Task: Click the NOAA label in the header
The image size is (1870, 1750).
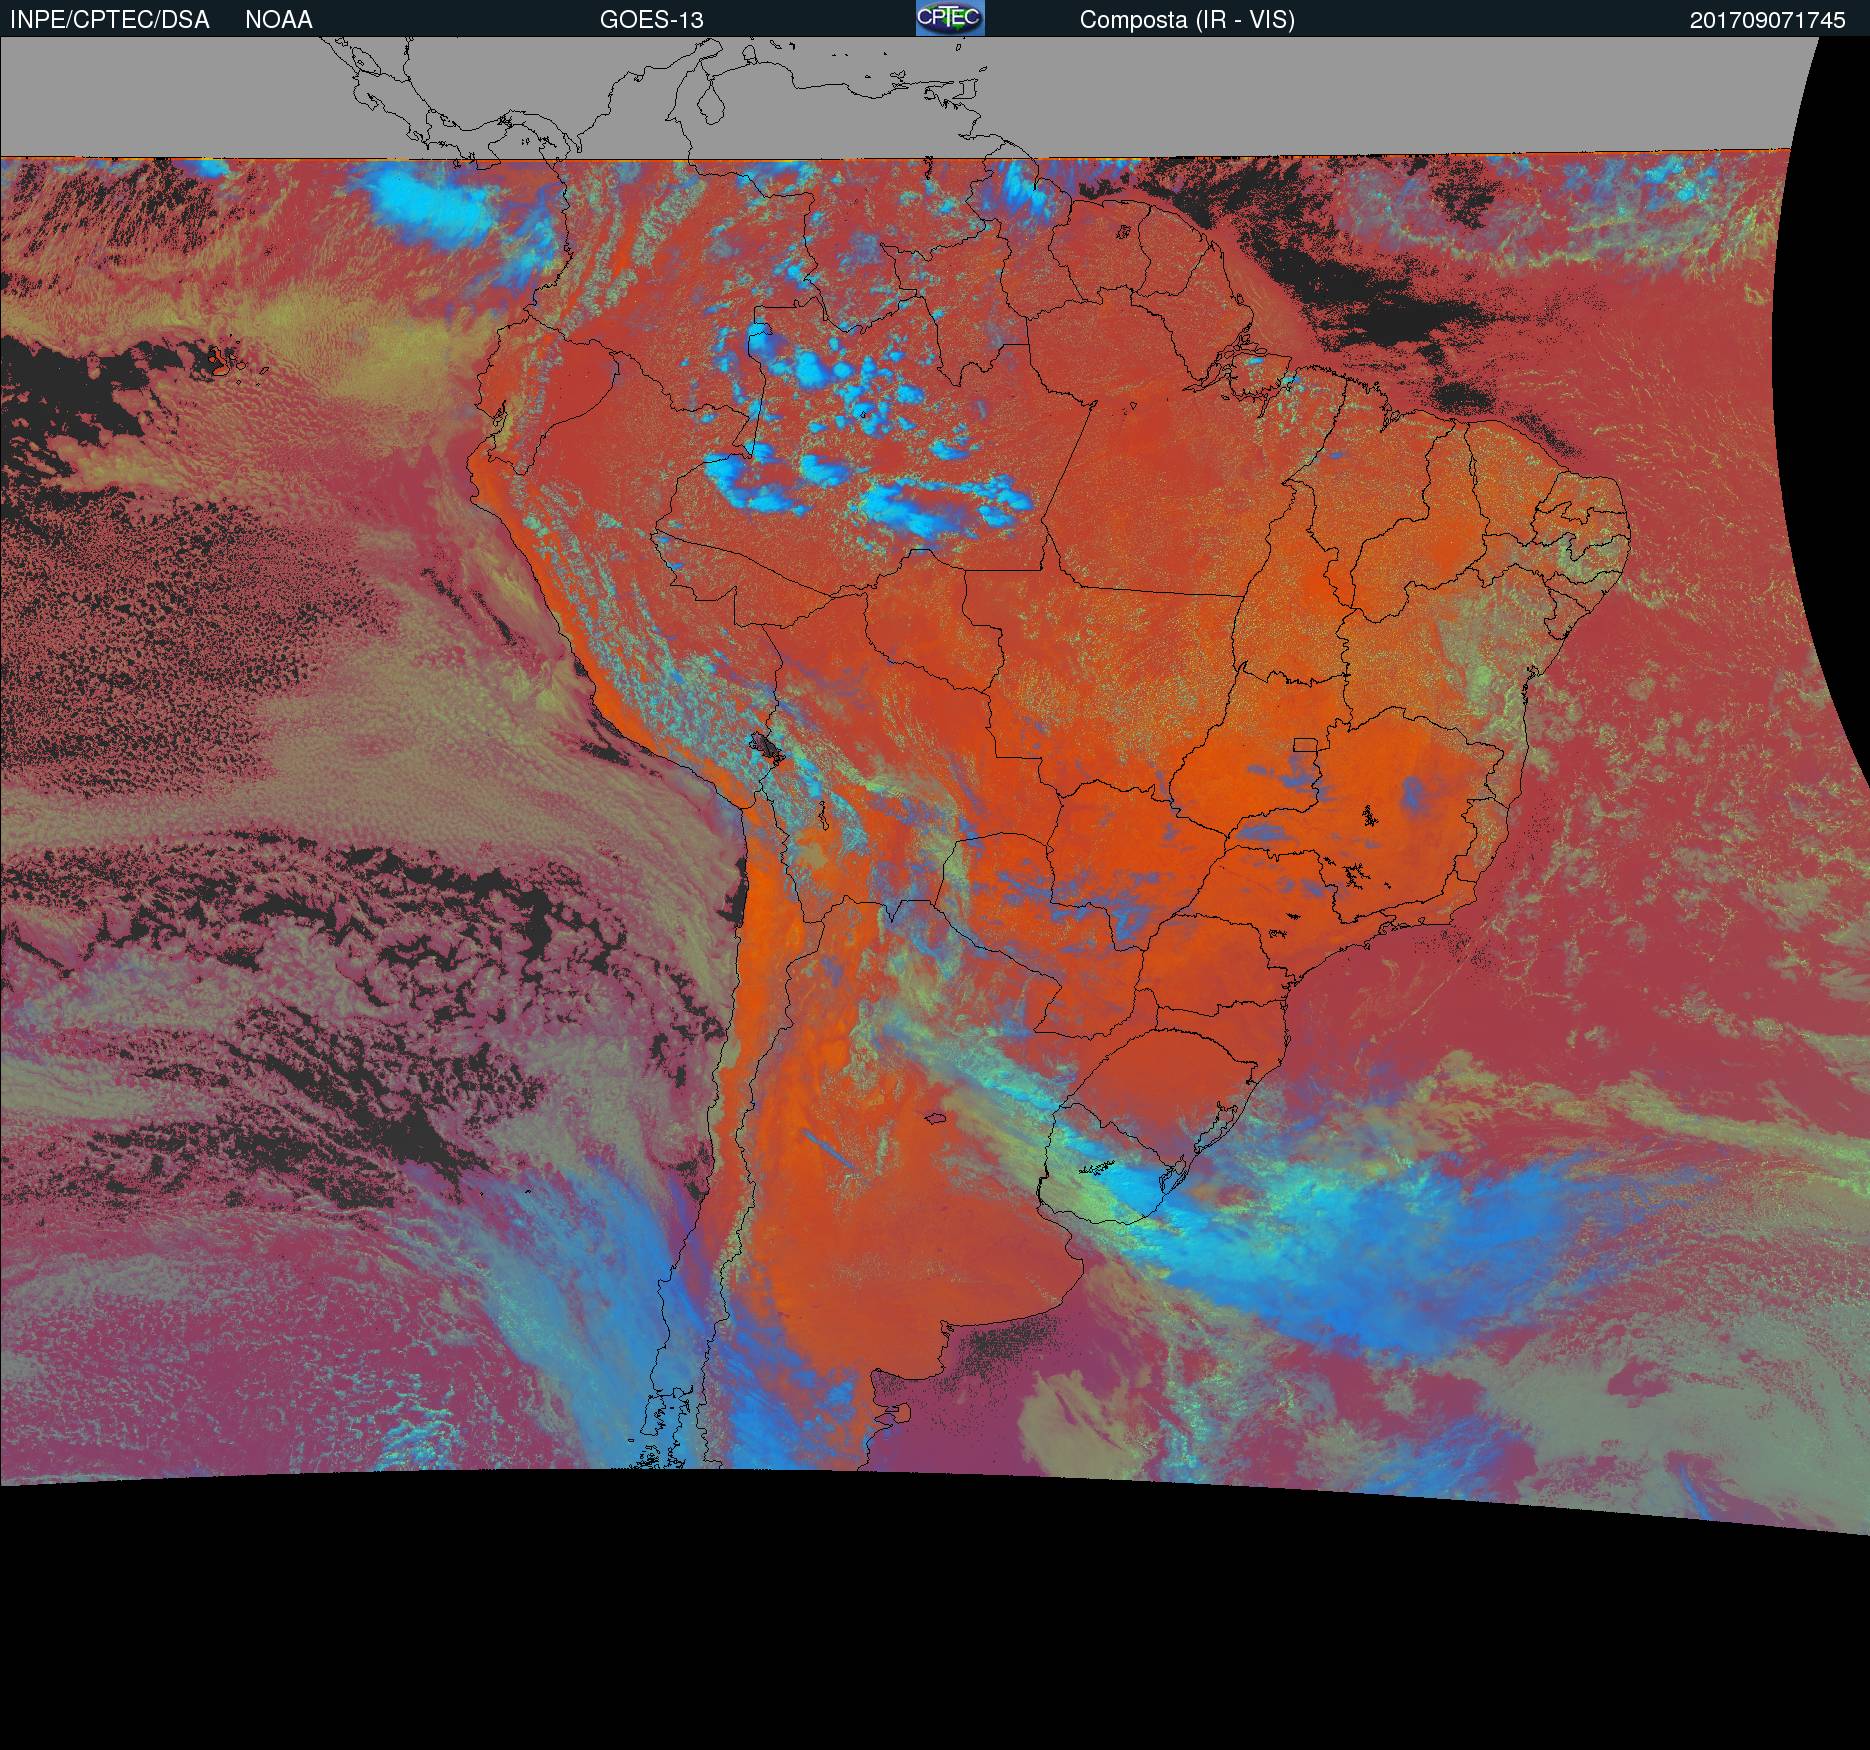Action: pos(278,19)
